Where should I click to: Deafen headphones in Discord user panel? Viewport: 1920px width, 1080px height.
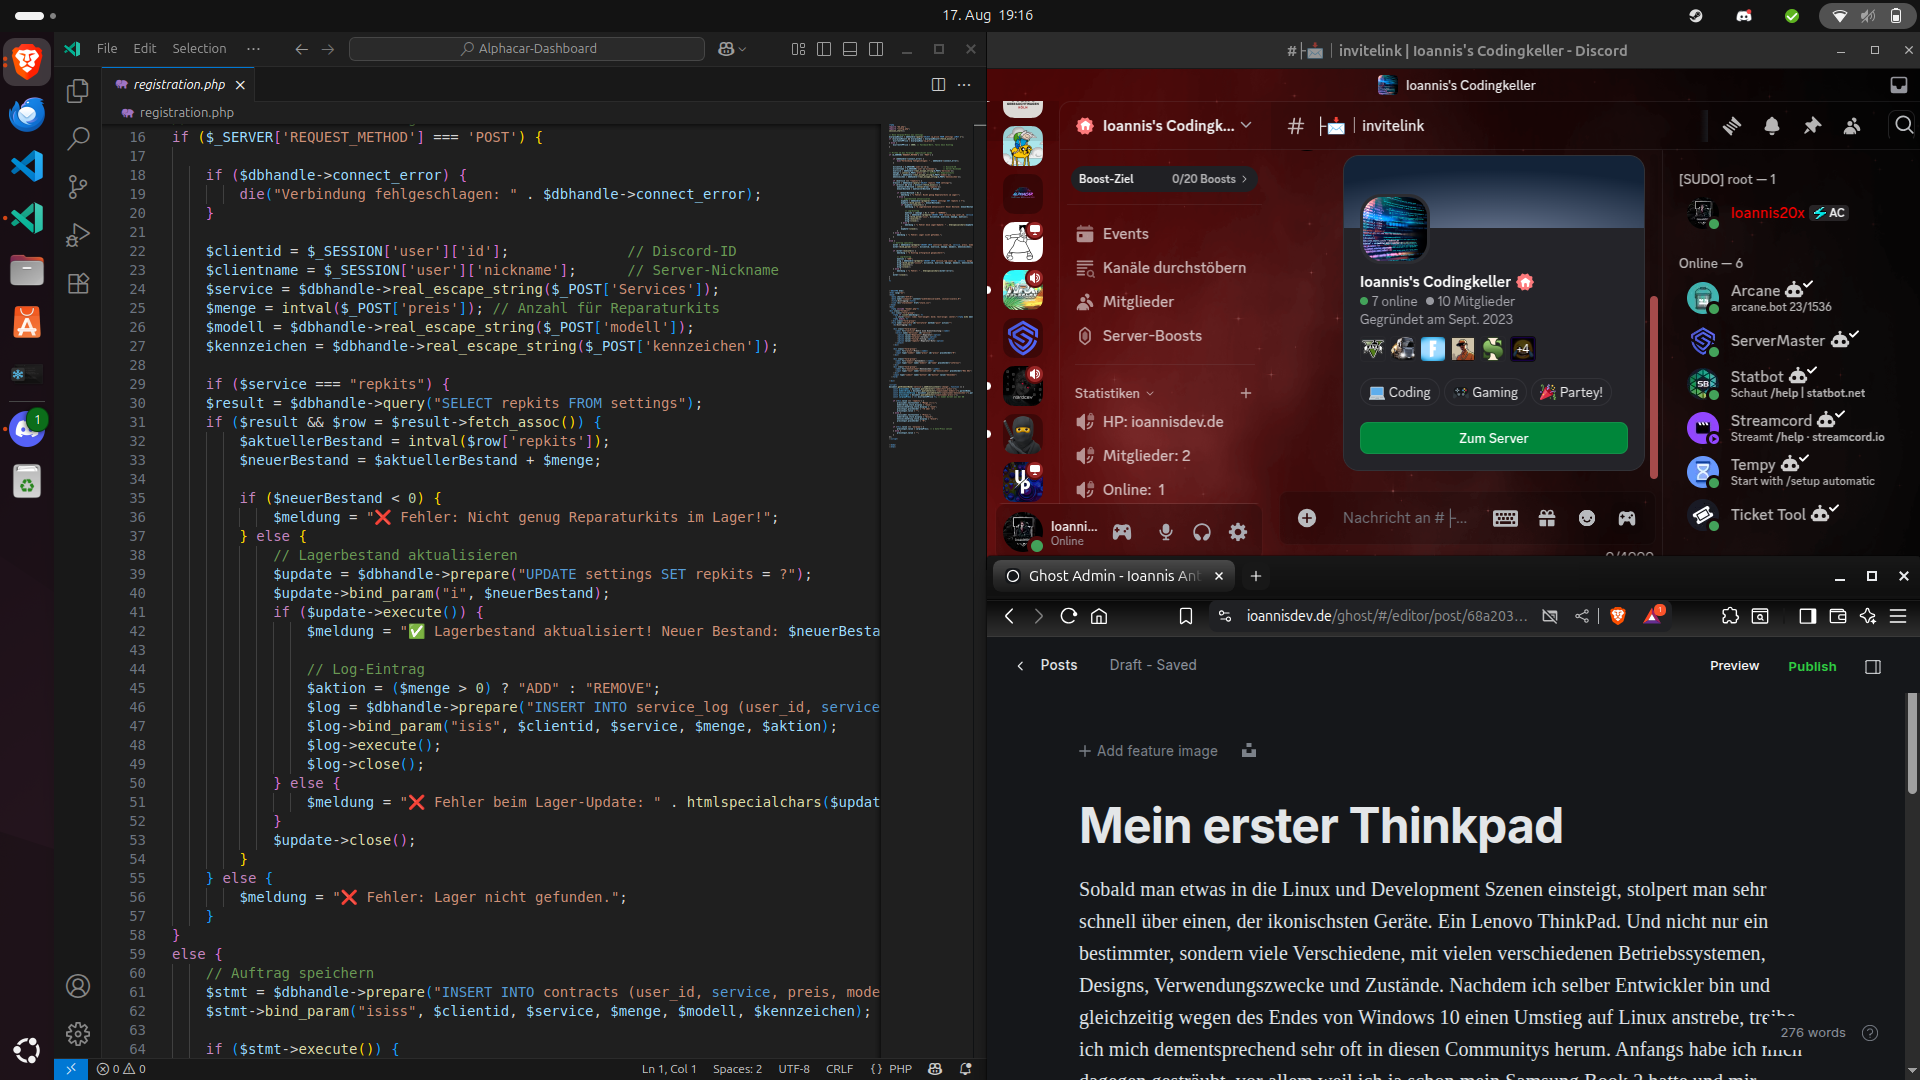pyautogui.click(x=1202, y=532)
